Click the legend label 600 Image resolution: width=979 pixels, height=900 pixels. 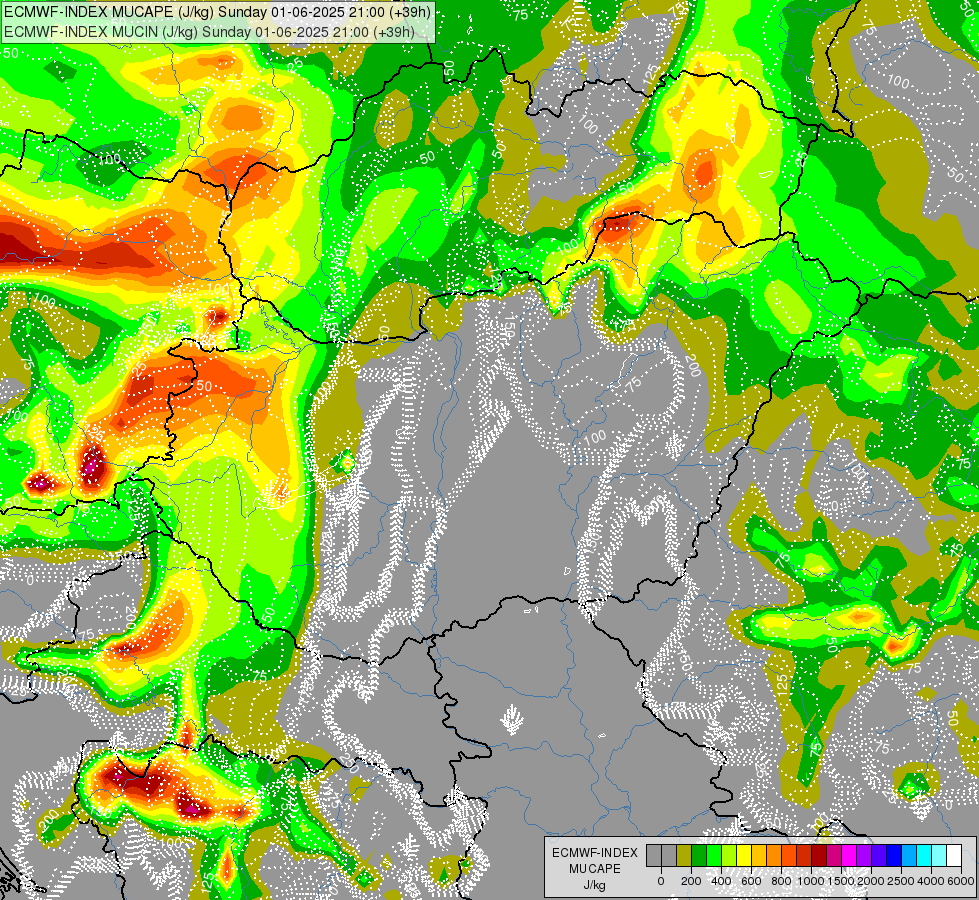pyautogui.click(x=751, y=881)
